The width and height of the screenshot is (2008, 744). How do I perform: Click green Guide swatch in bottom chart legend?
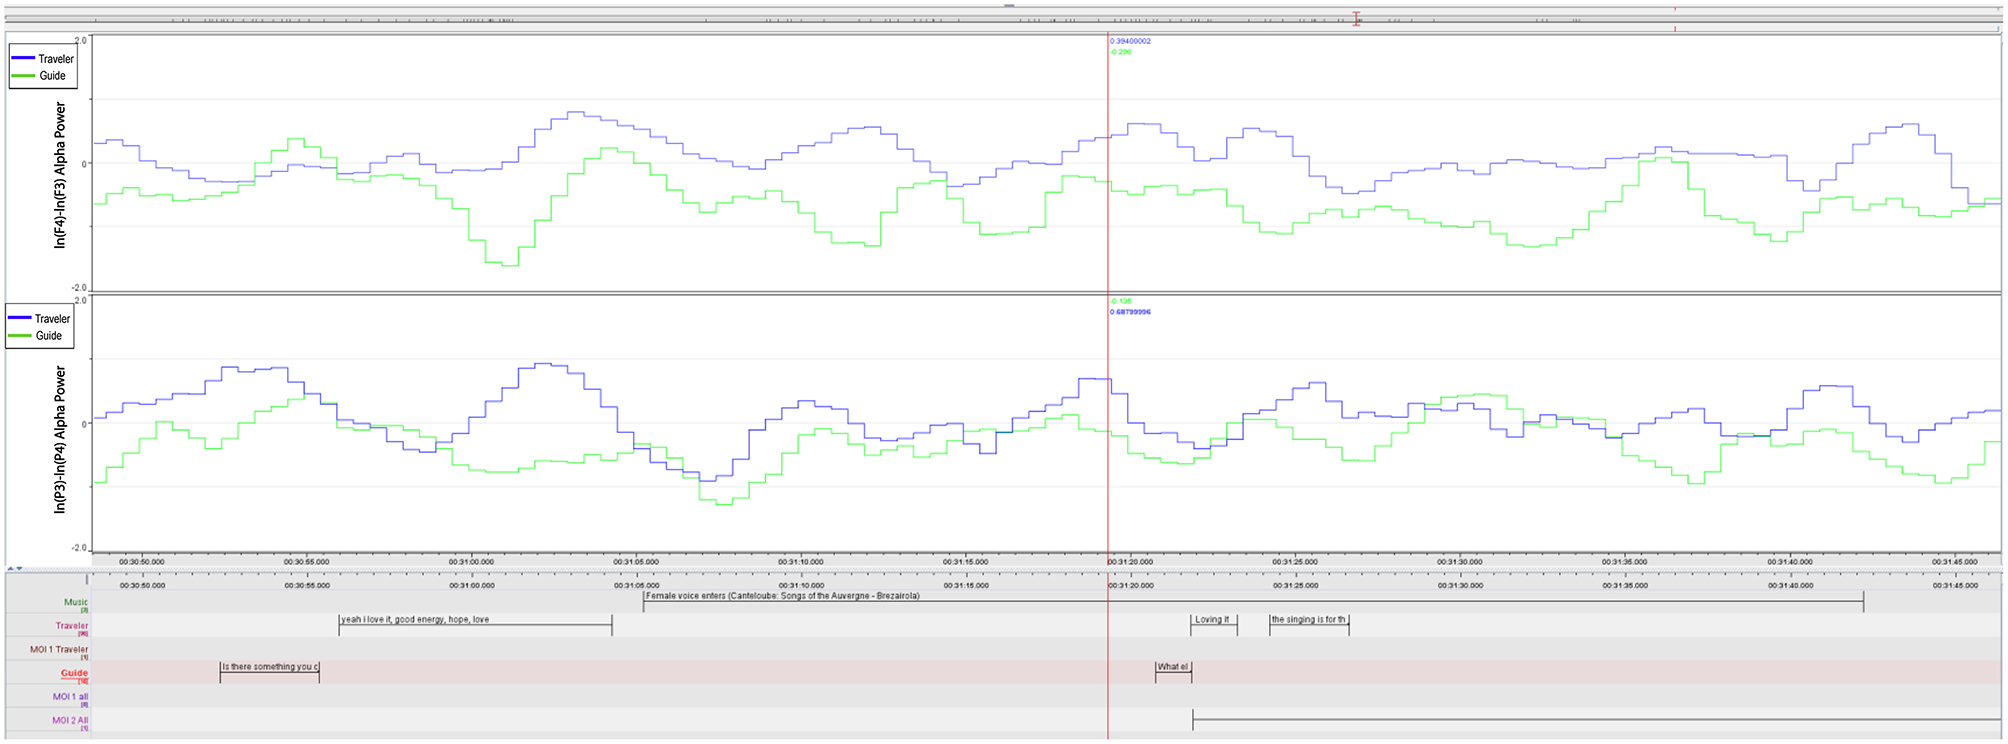[x=20, y=336]
